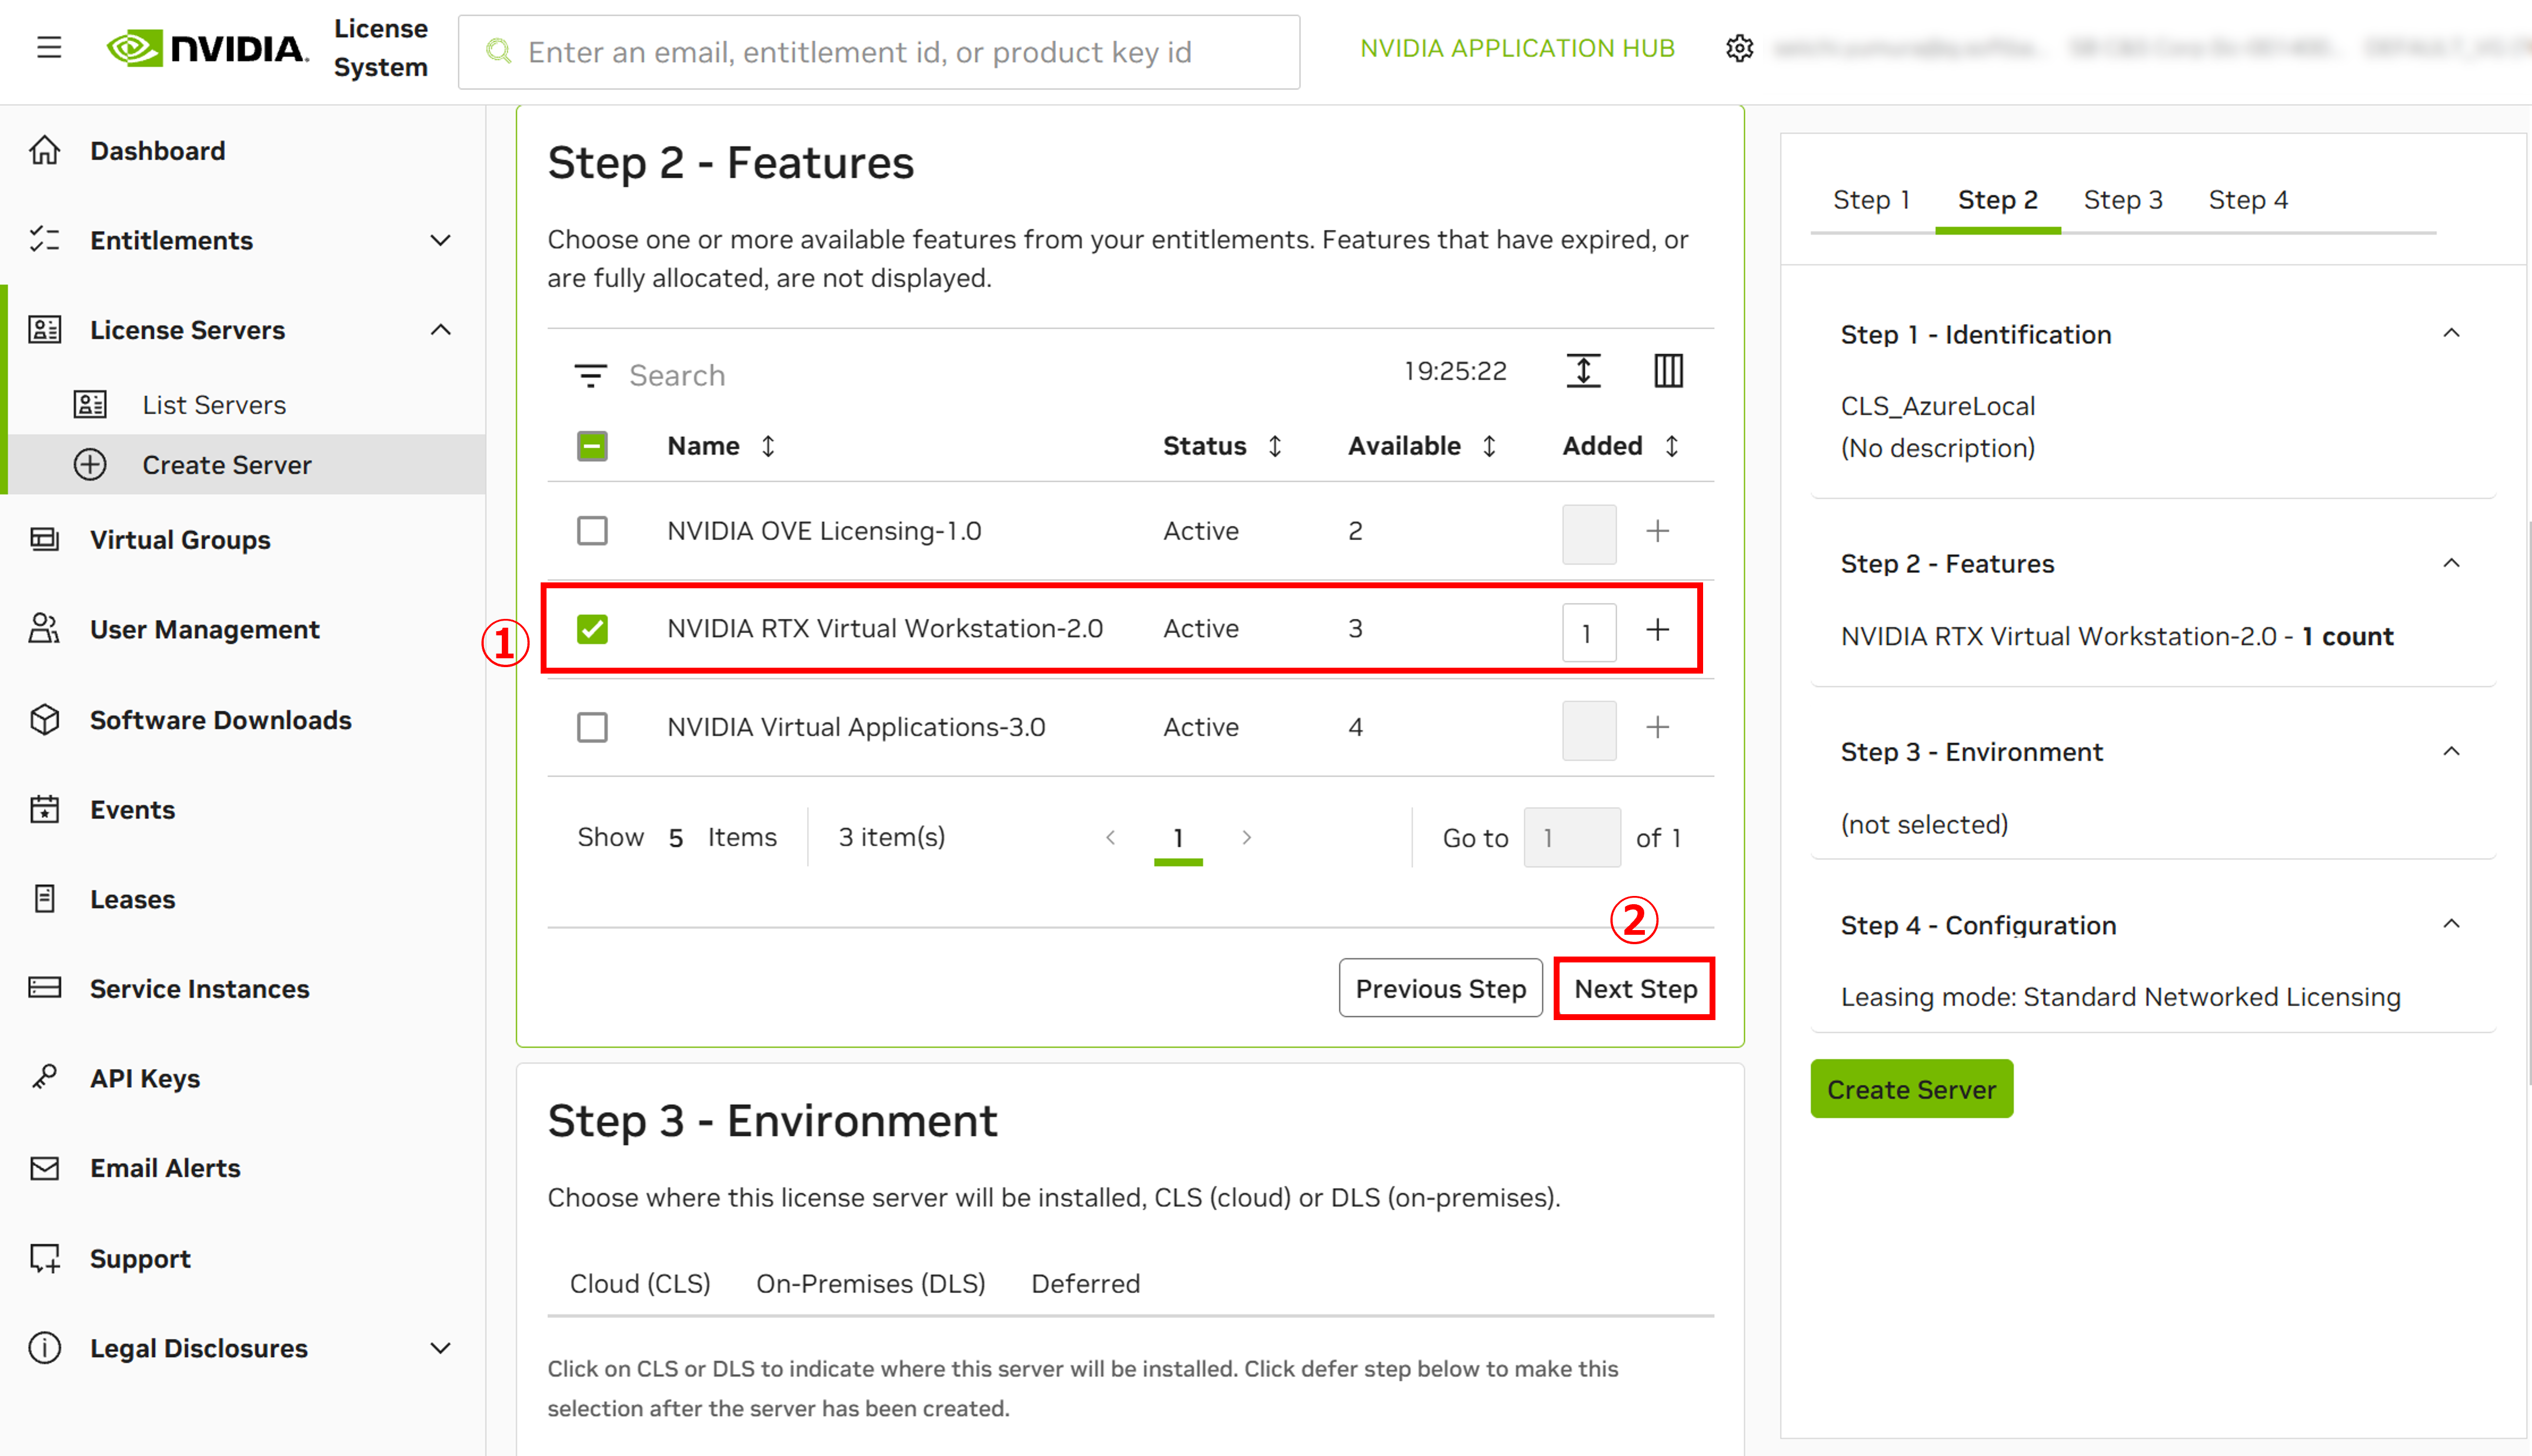Increase count for NVIDIA OVE Licensing-1.0

pos(1658,531)
